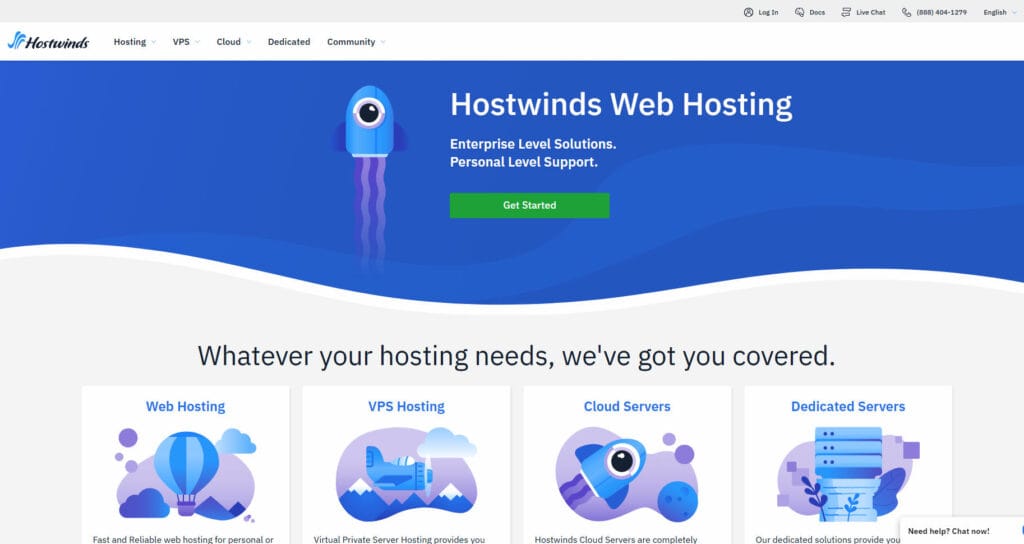Click the Live Chat icon

tap(846, 12)
